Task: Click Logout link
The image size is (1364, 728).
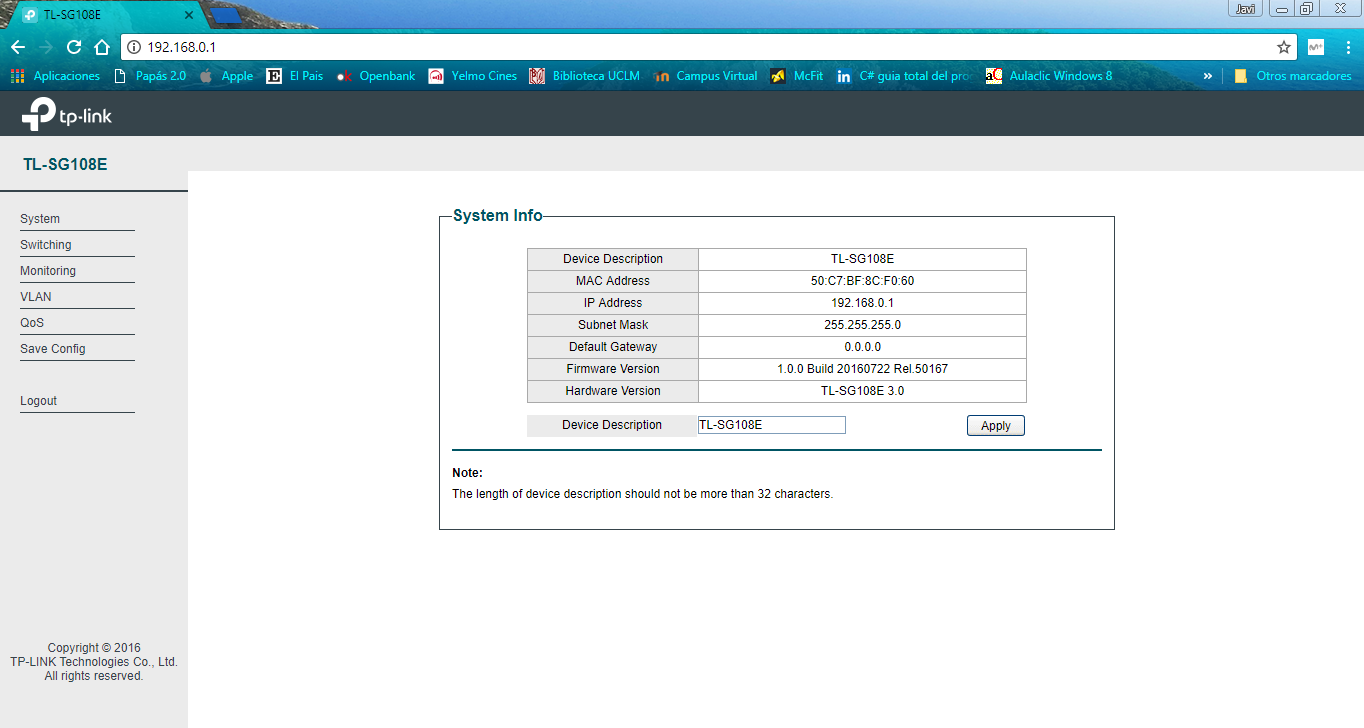Action: 39,401
